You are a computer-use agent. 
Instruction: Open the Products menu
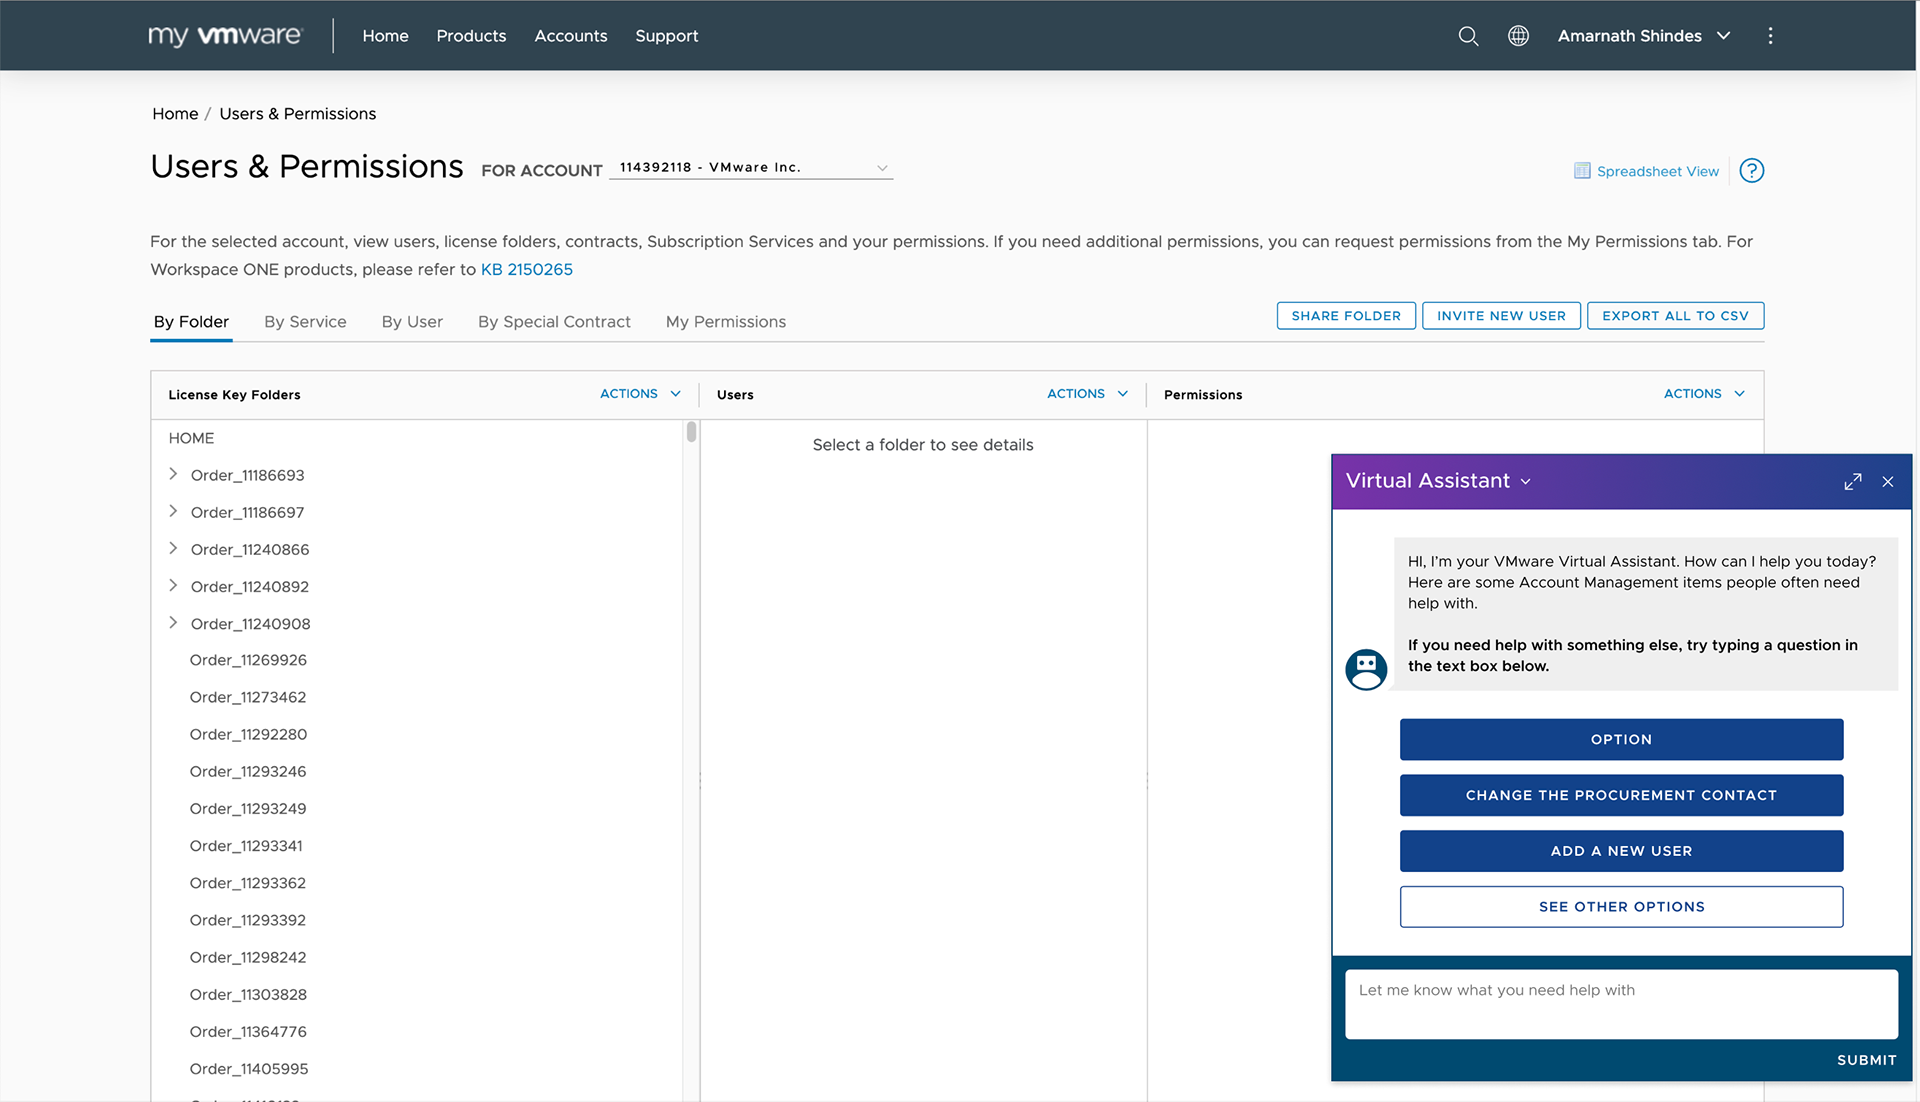471,36
